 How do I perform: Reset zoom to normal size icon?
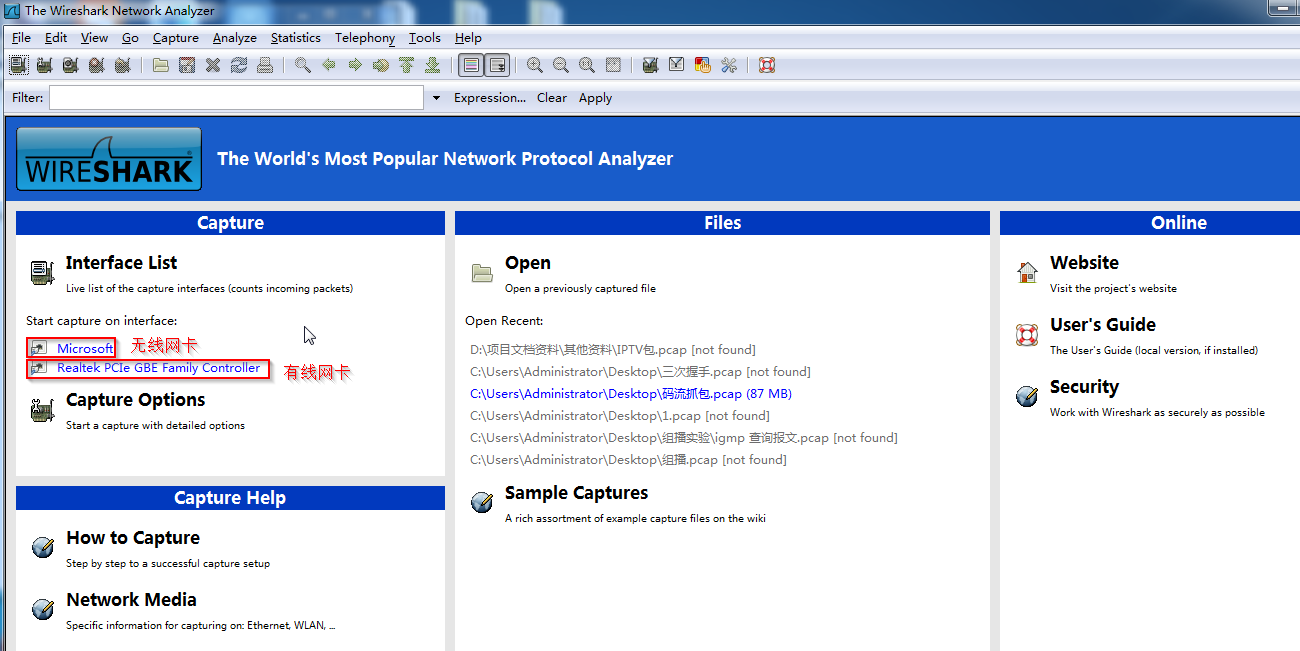[587, 65]
